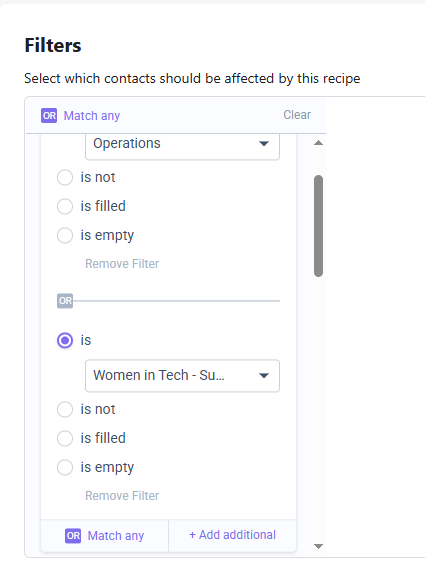425x563 pixels.
Task: Choose 'is filled' in the second filter
Action: point(65,438)
